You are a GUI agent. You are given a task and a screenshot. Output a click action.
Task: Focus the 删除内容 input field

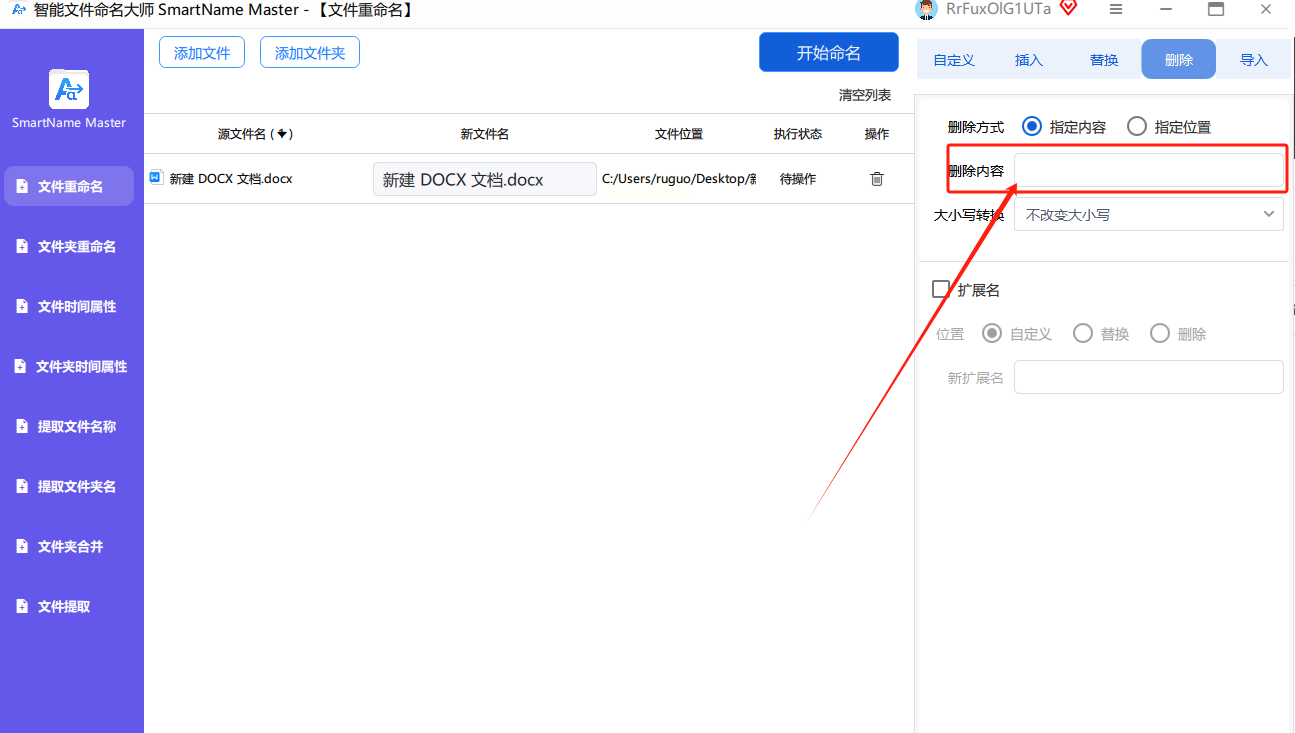point(1149,170)
